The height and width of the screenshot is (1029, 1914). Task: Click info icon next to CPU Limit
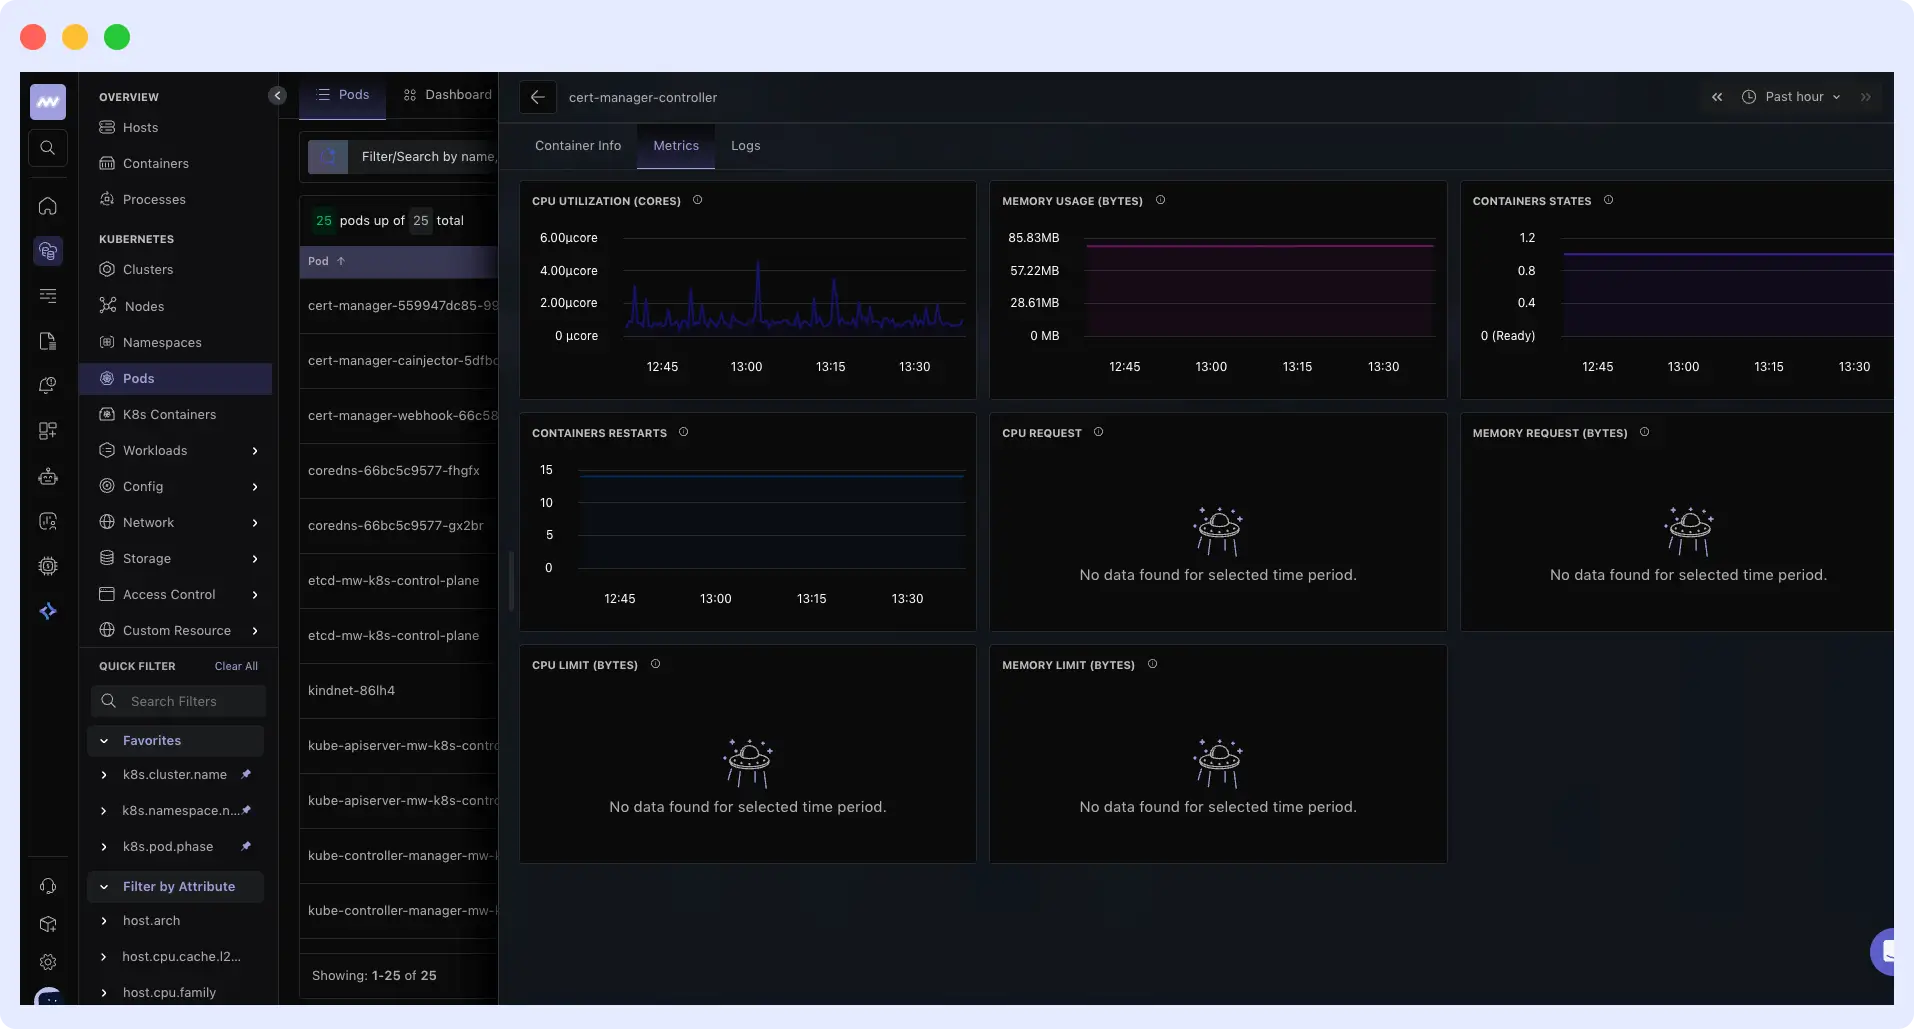[x=655, y=664]
